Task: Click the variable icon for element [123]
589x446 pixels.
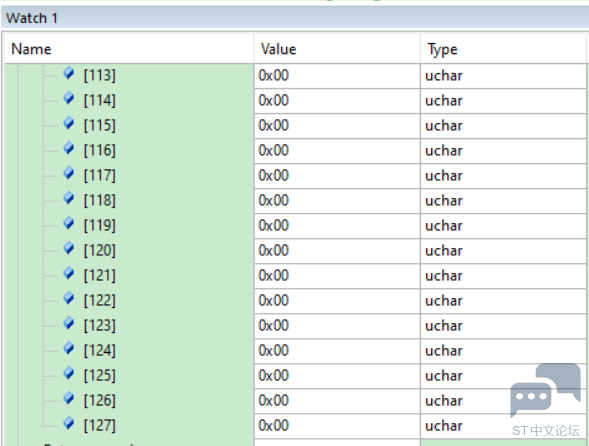Action: coord(69,323)
